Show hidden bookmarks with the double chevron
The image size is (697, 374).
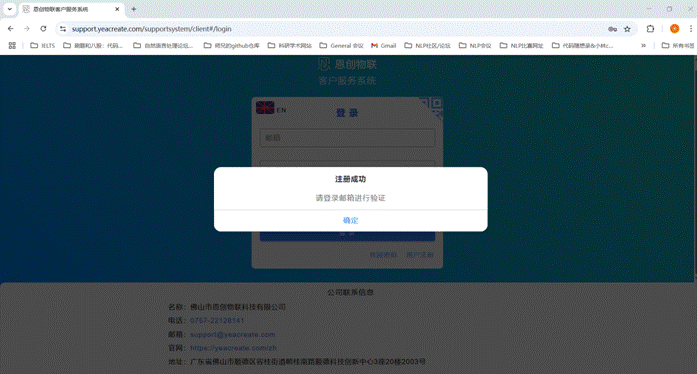point(643,45)
